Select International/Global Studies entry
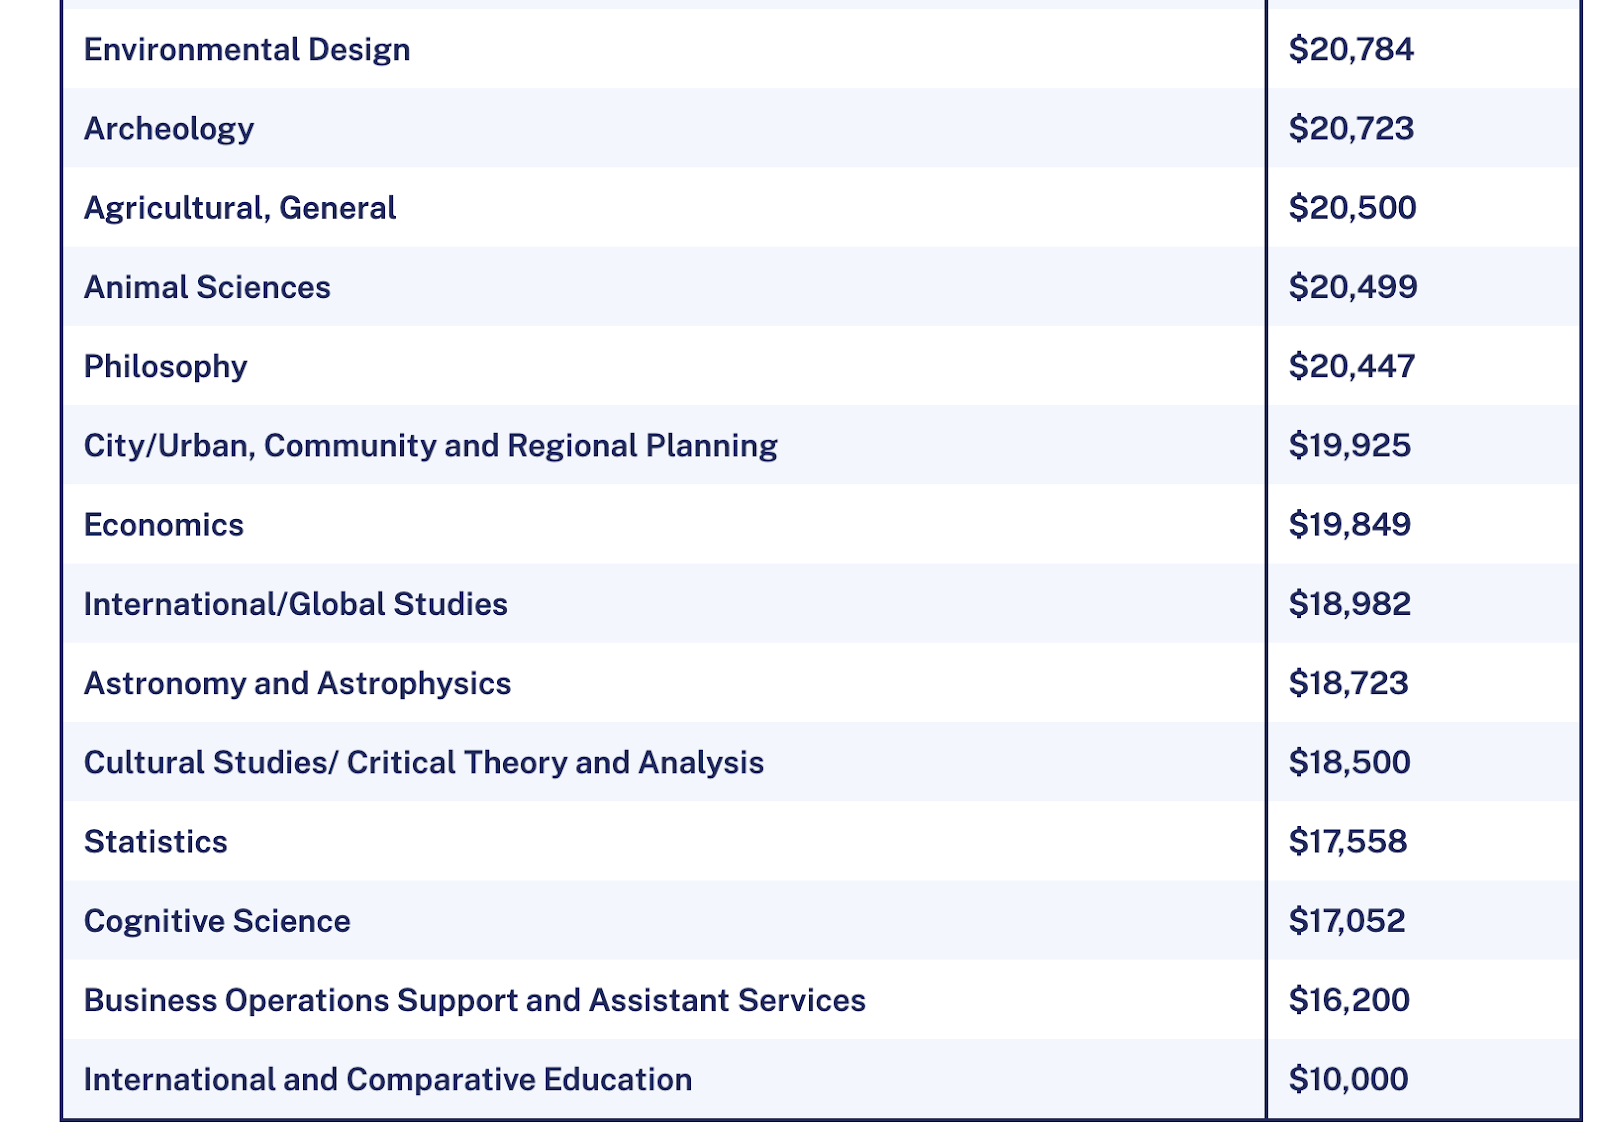Image resolution: width=1600 pixels, height=1131 pixels. (x=296, y=604)
